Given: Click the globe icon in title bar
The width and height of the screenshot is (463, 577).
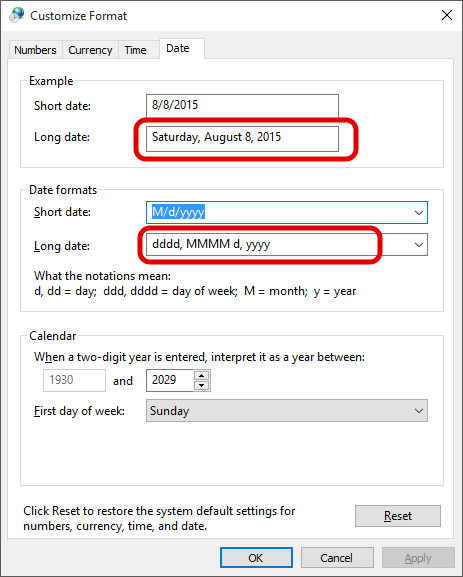Looking at the screenshot, I should click(x=17, y=15).
